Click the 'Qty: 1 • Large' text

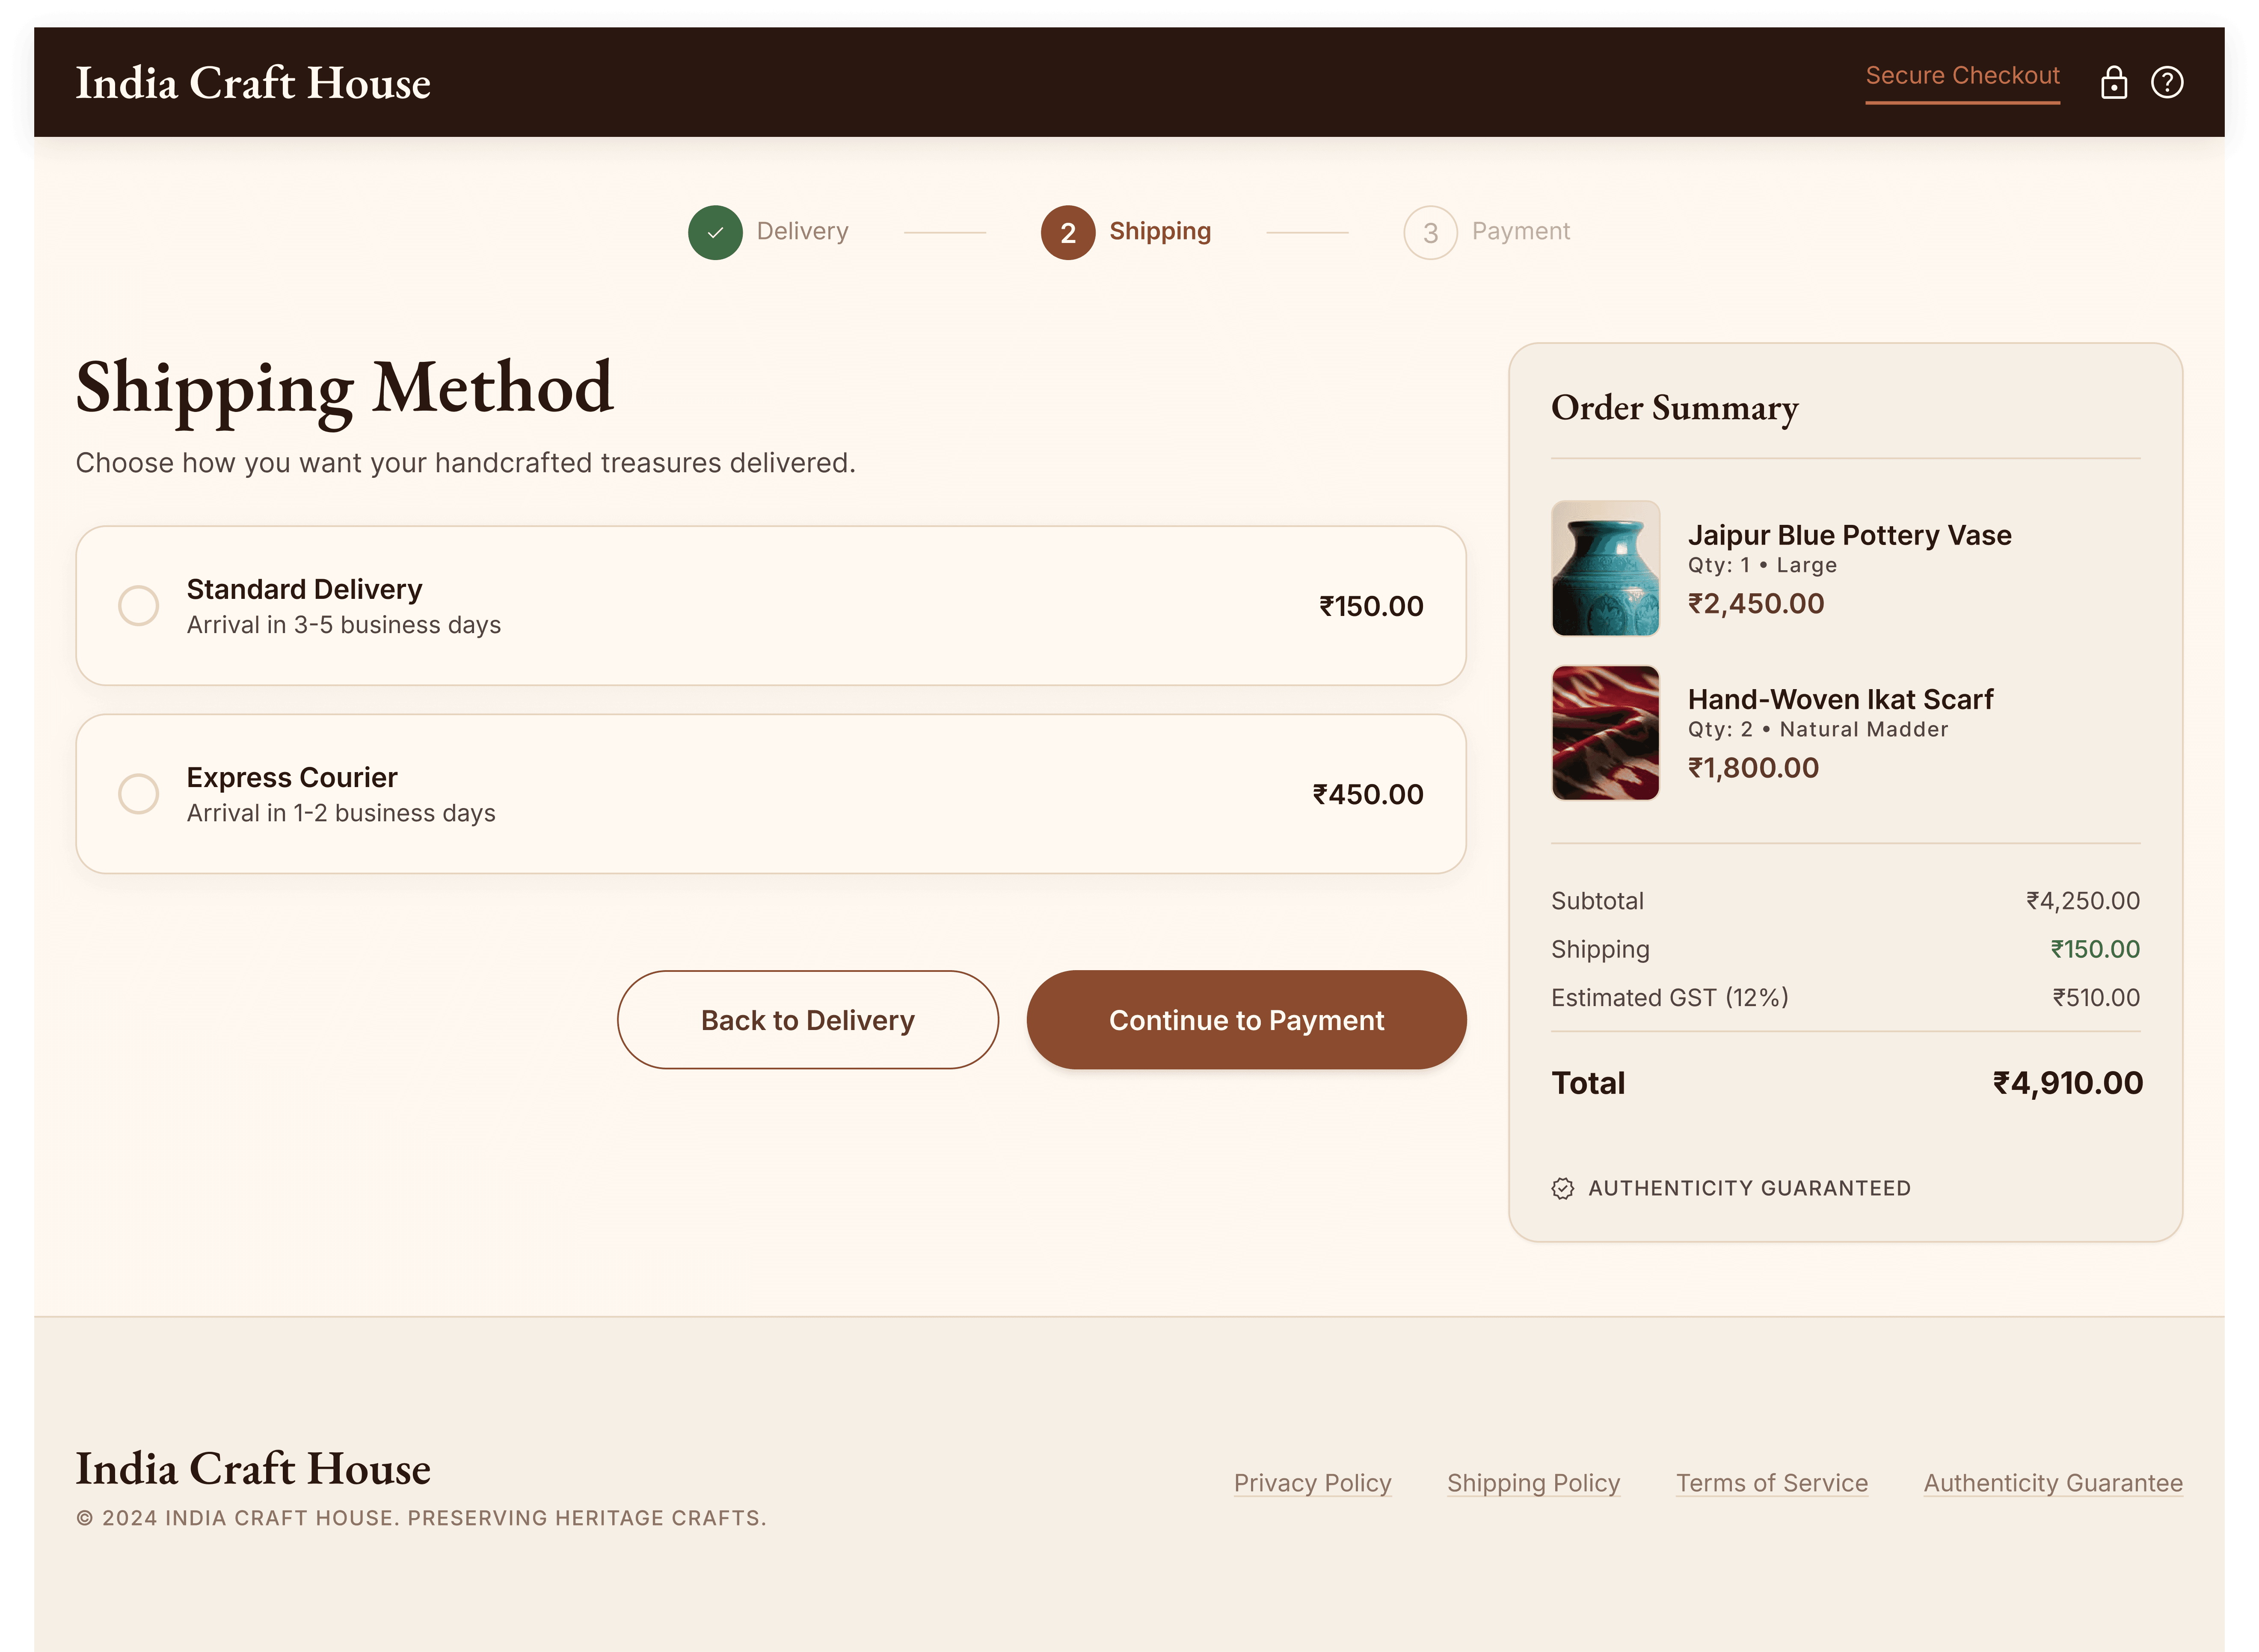coord(1762,565)
